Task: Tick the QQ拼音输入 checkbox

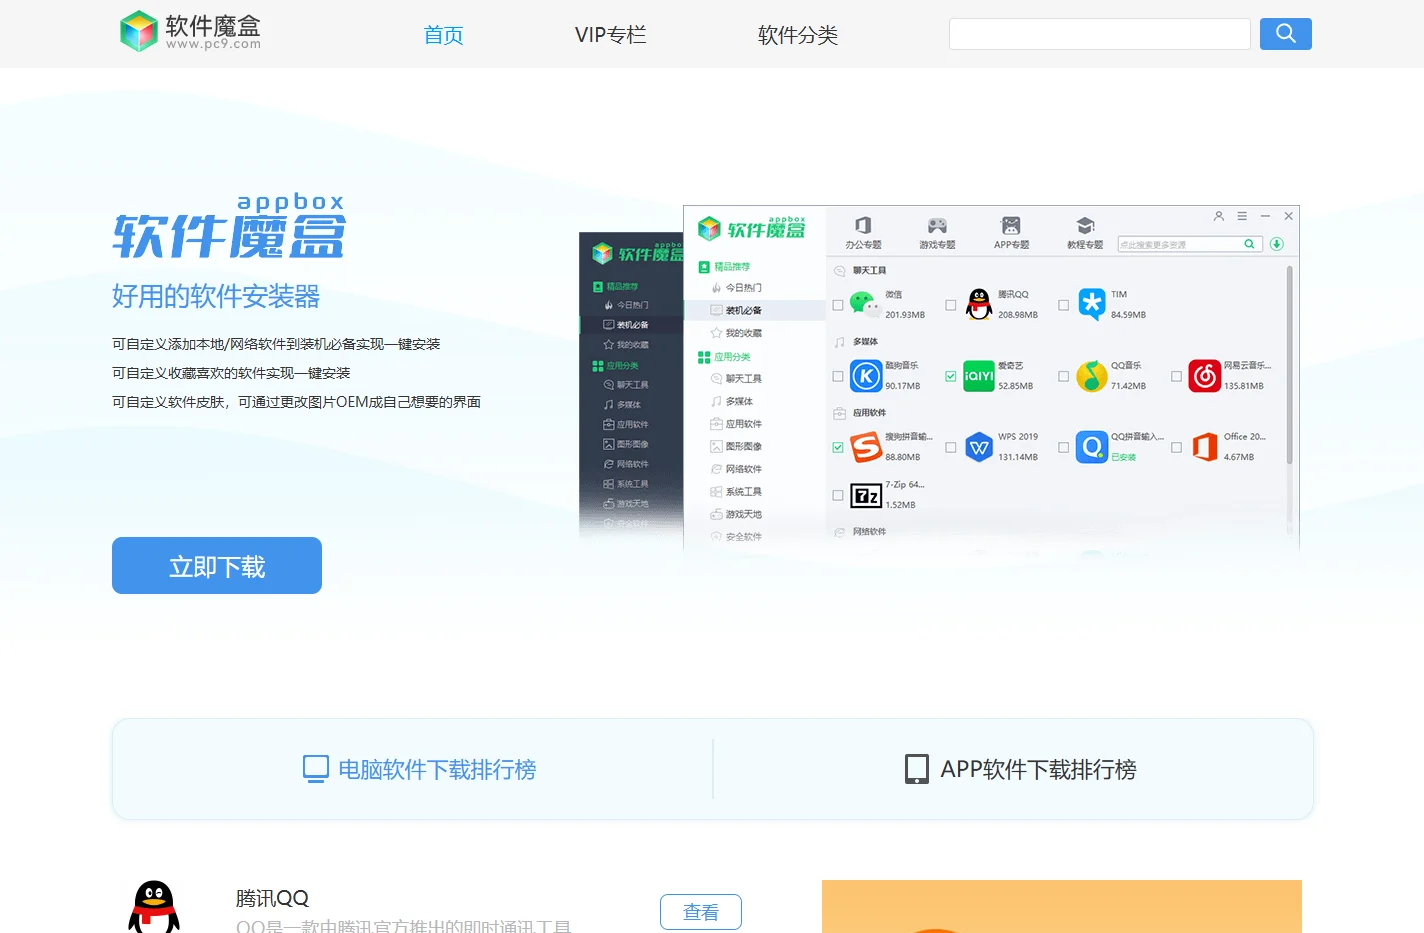Action: point(1063,448)
